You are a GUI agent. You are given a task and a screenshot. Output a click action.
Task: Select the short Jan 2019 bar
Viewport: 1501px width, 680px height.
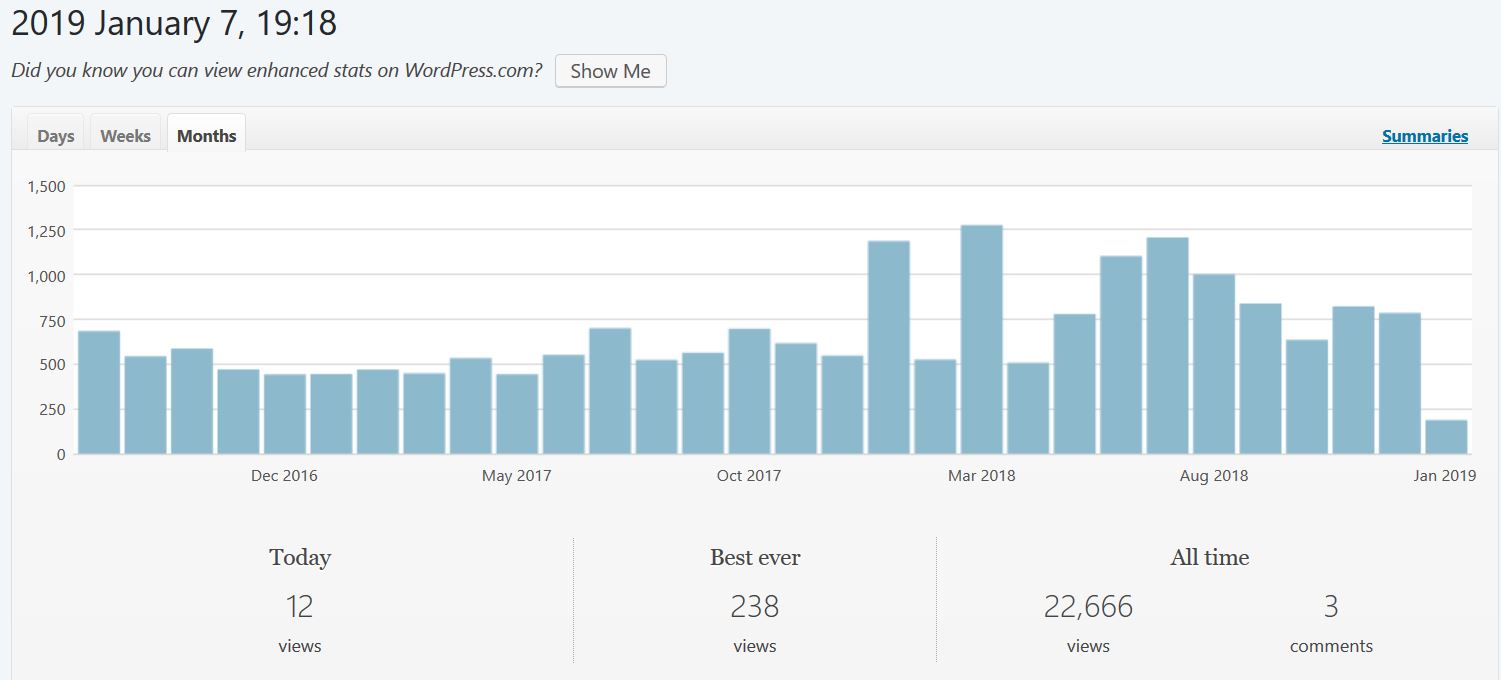[x=1446, y=437]
